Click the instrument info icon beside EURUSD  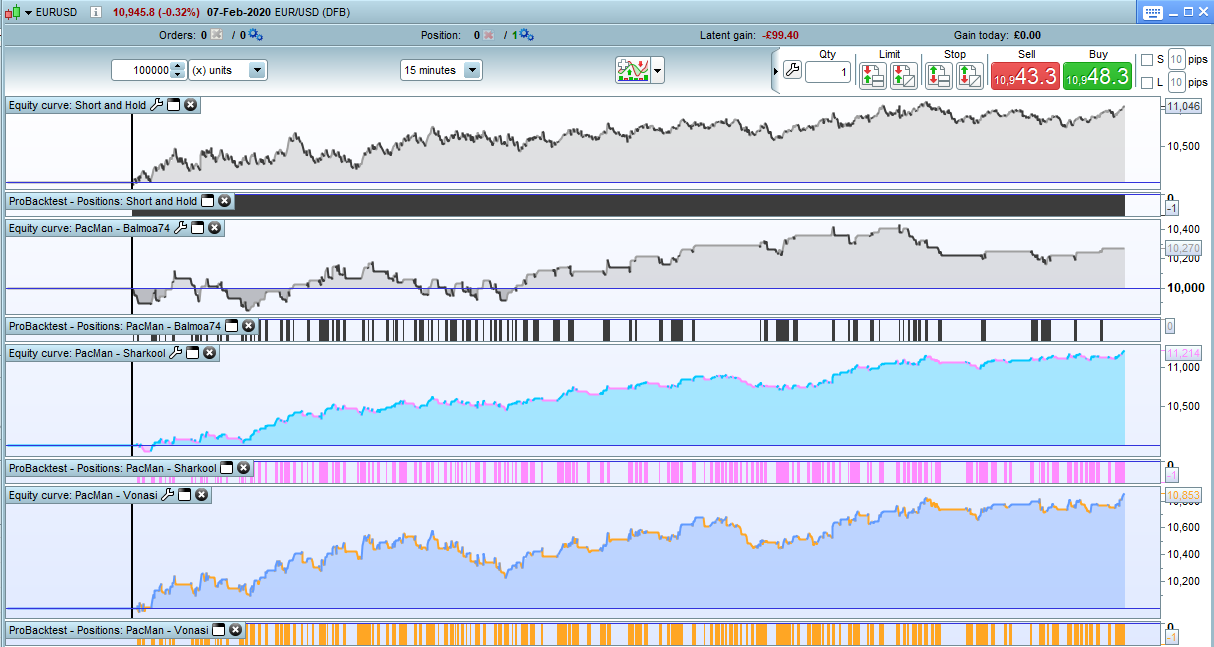pyautogui.click(x=95, y=12)
